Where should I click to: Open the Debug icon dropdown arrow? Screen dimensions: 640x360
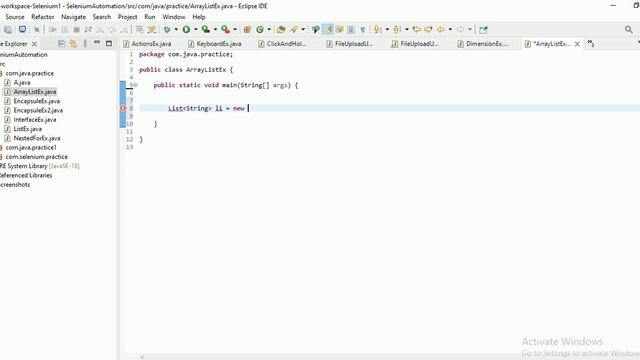pos(176,29)
